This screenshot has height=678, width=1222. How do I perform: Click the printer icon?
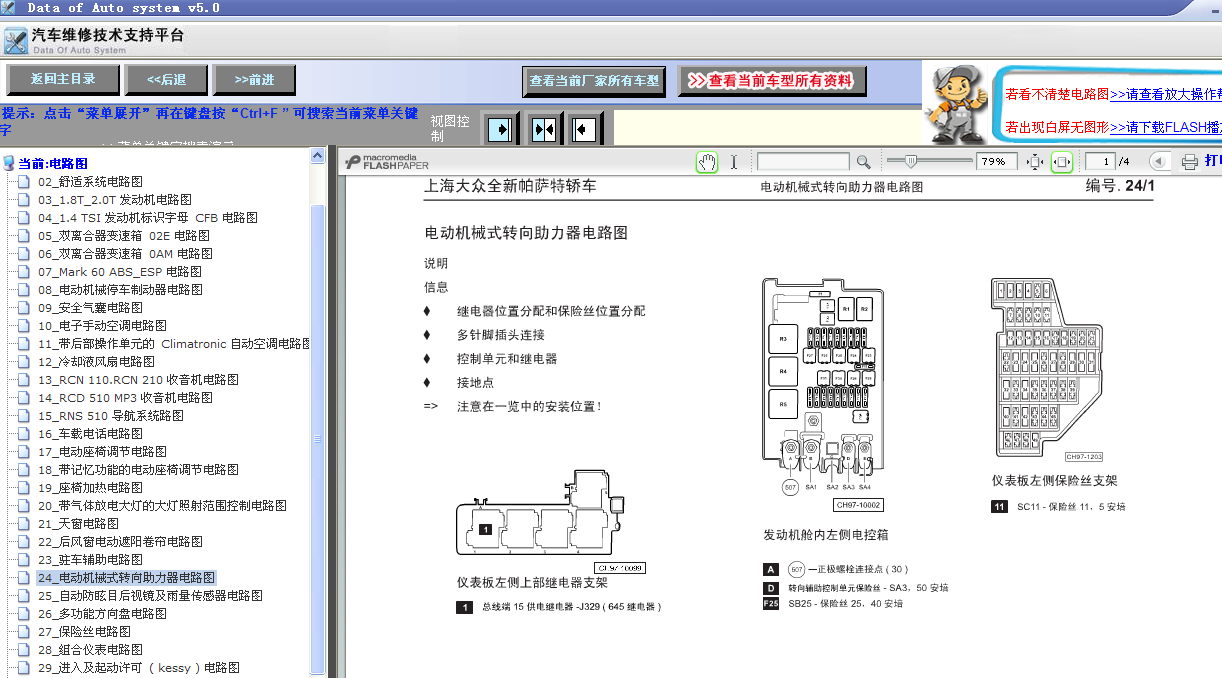[x=1189, y=162]
